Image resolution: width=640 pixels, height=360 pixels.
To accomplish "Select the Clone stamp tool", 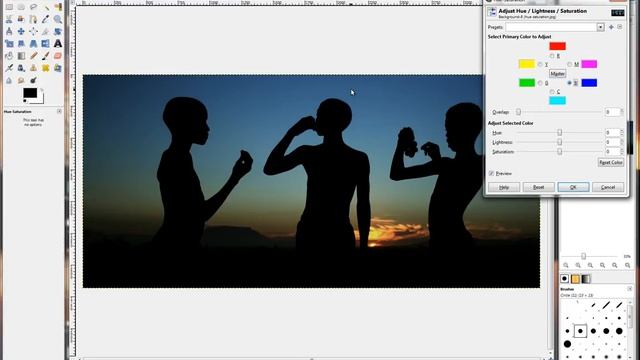I will tap(33, 68).
